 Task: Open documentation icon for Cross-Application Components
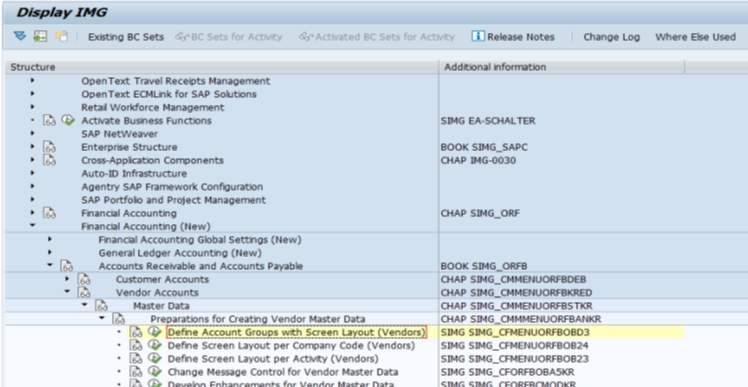[50, 160]
